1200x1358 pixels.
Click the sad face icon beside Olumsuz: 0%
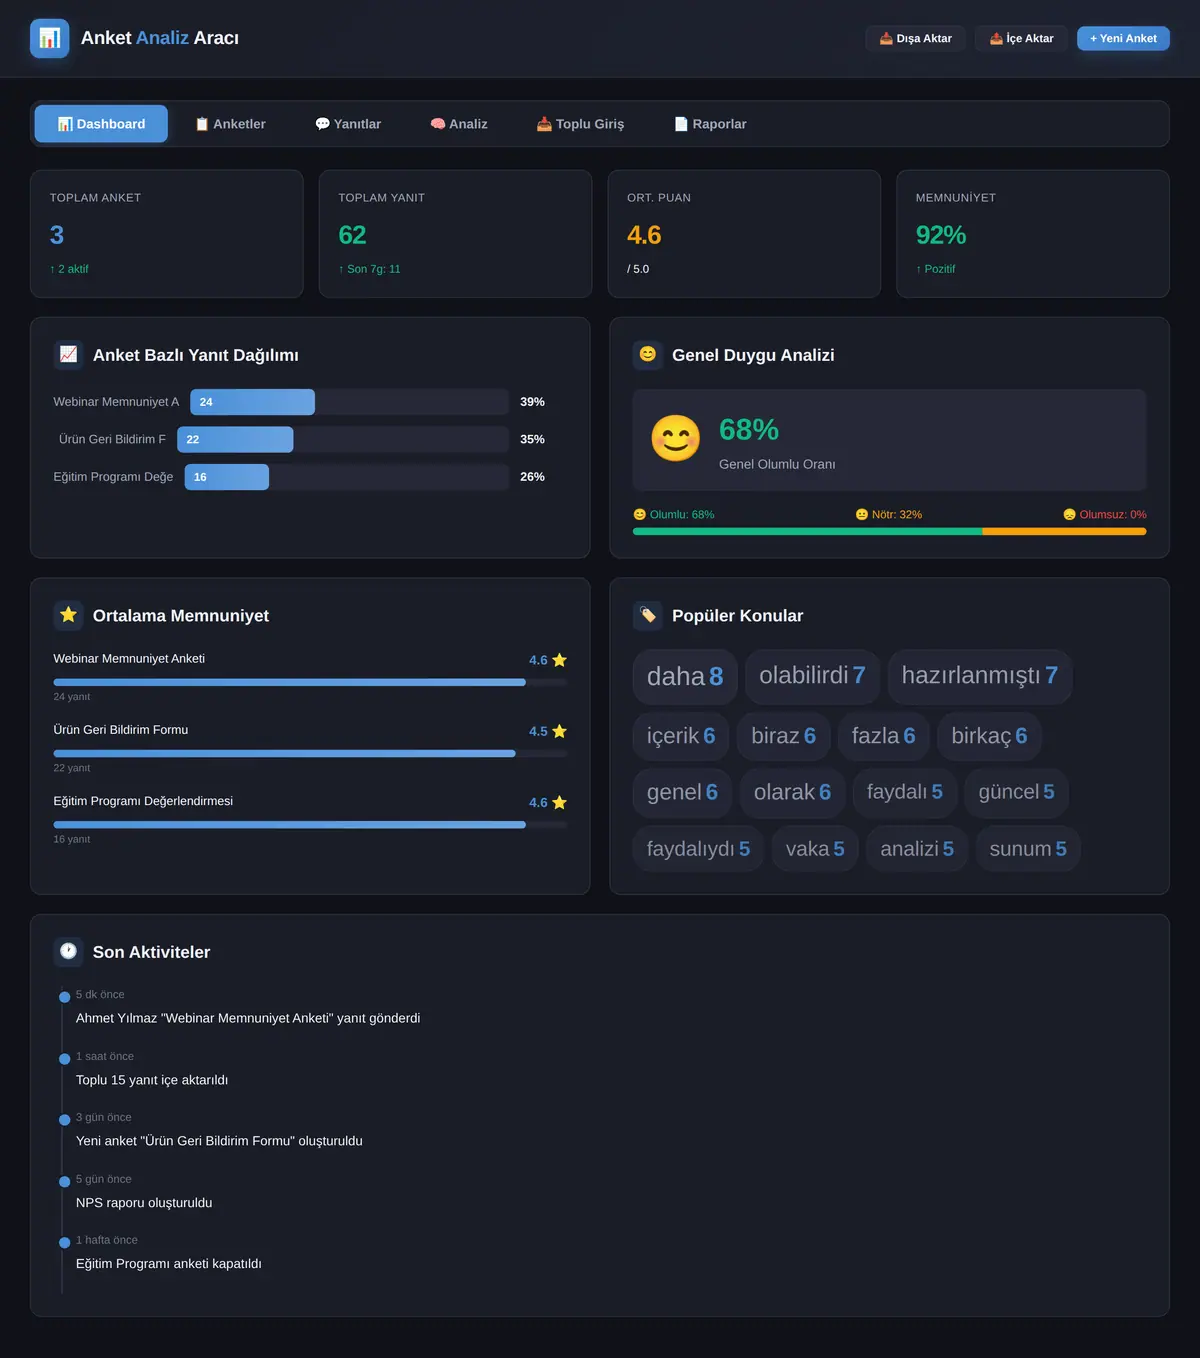[1069, 515]
